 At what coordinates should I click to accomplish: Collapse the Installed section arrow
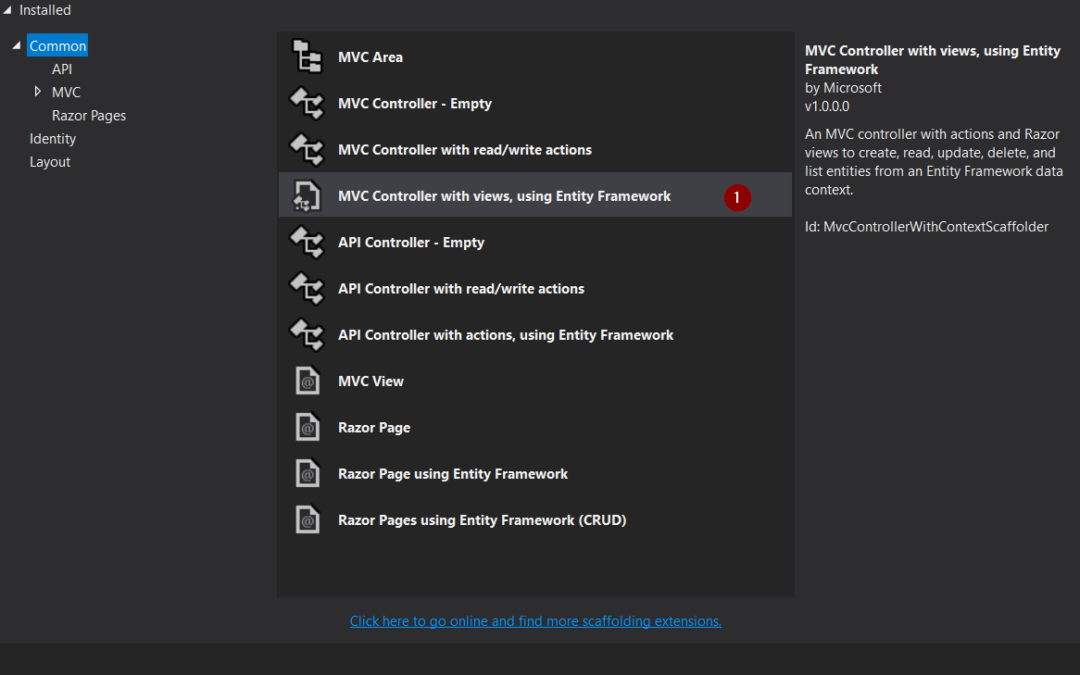point(8,11)
